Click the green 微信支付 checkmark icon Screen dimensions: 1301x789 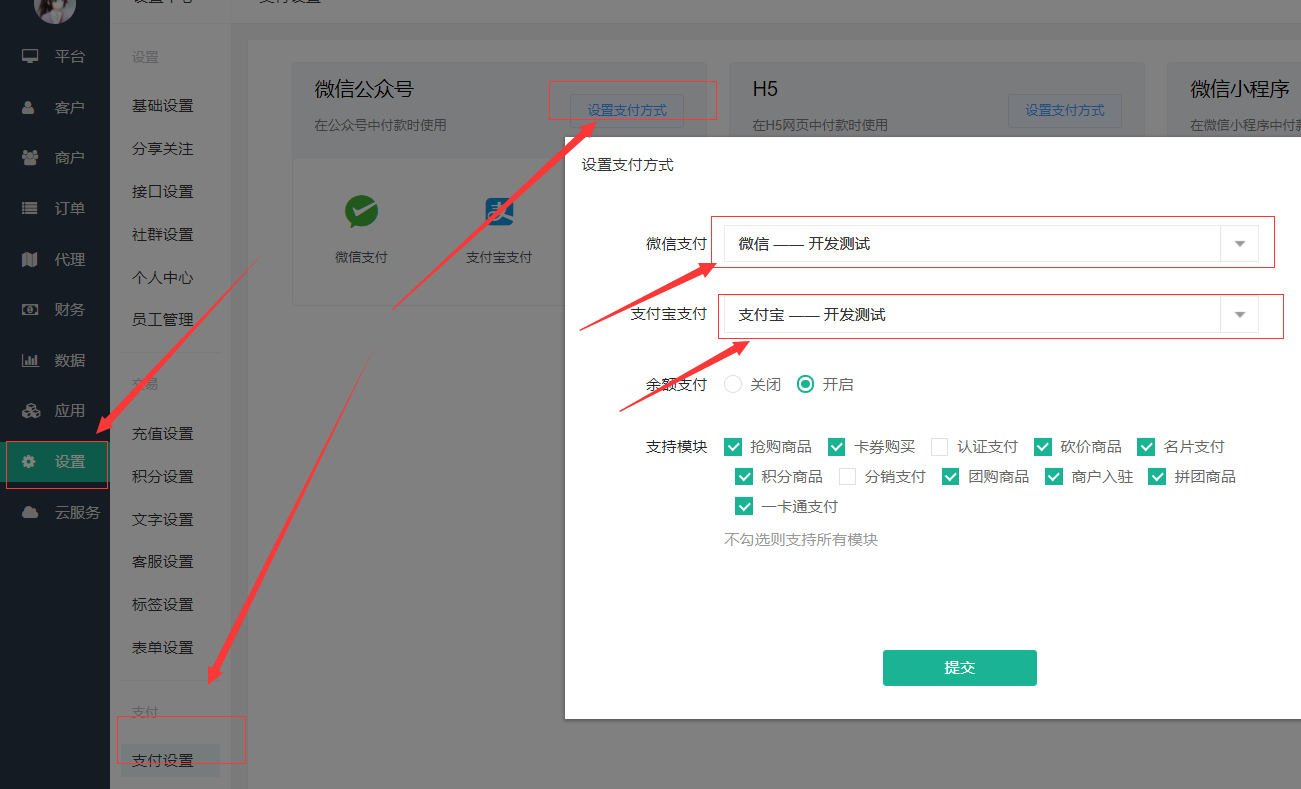click(x=361, y=211)
